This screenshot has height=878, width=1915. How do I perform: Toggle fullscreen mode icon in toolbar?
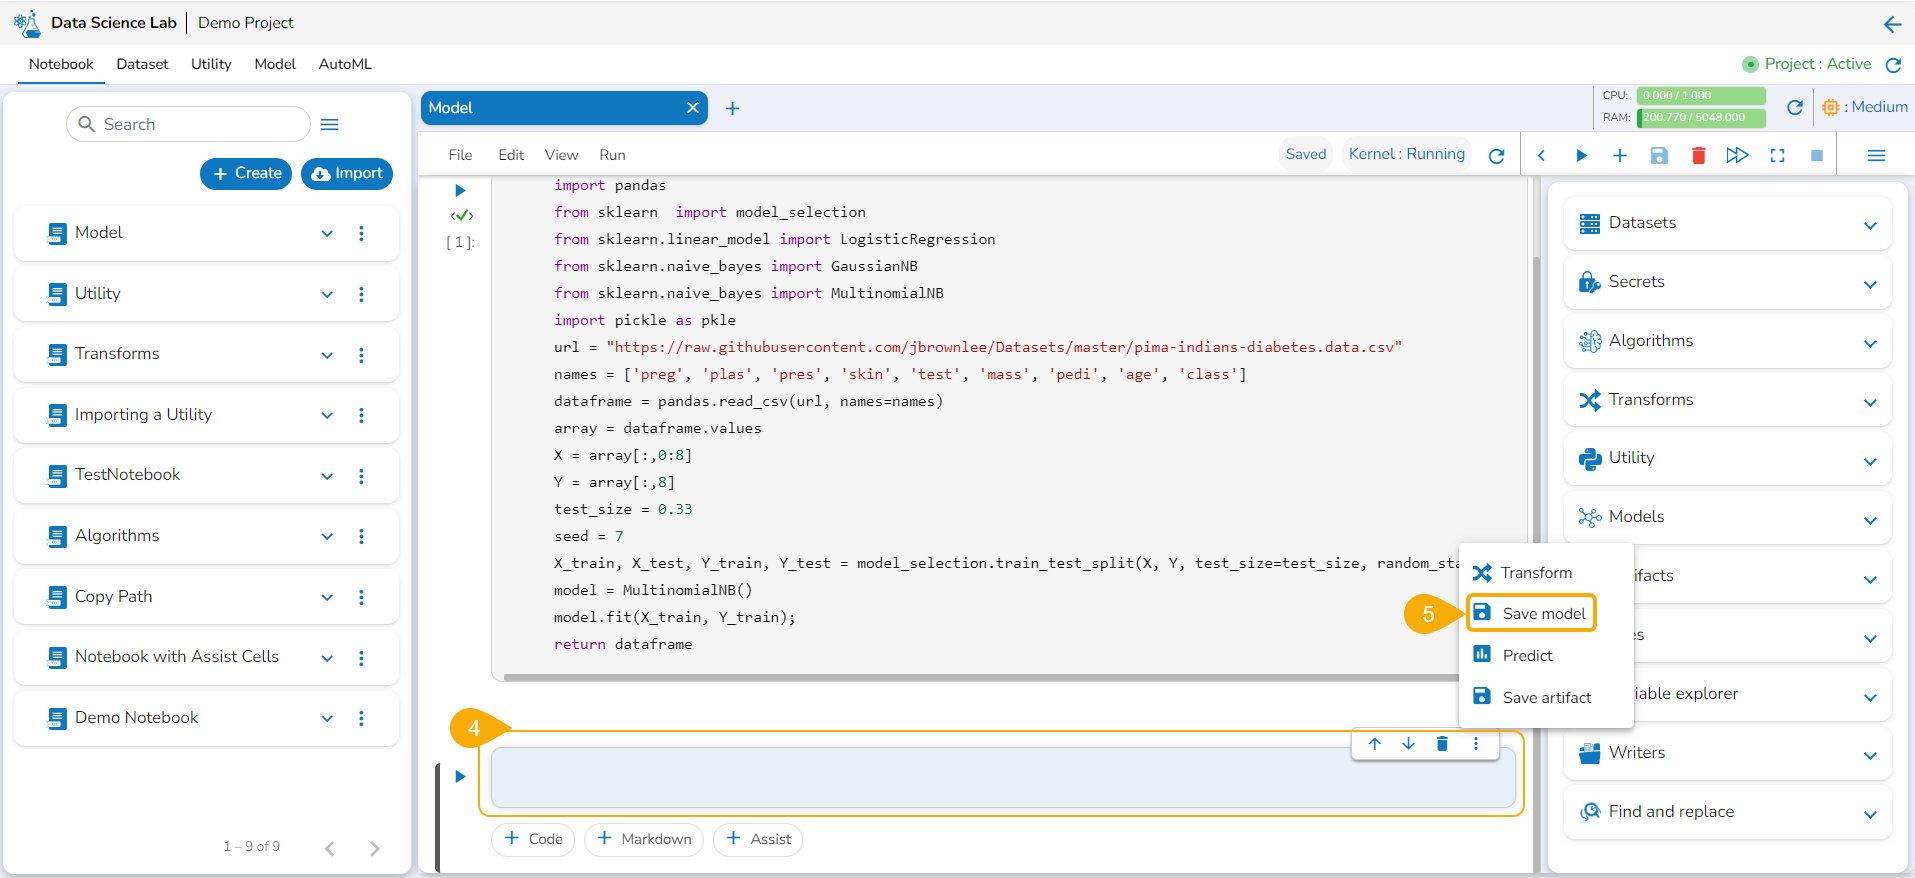coord(1777,155)
